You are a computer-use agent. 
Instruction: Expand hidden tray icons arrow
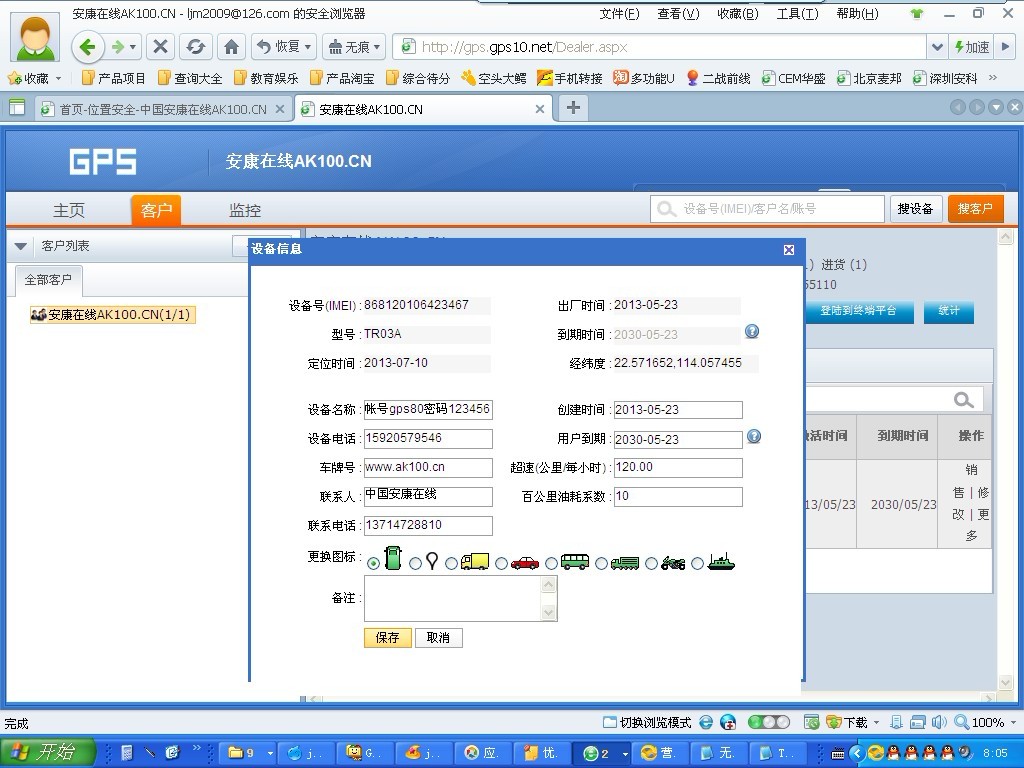tap(856, 753)
